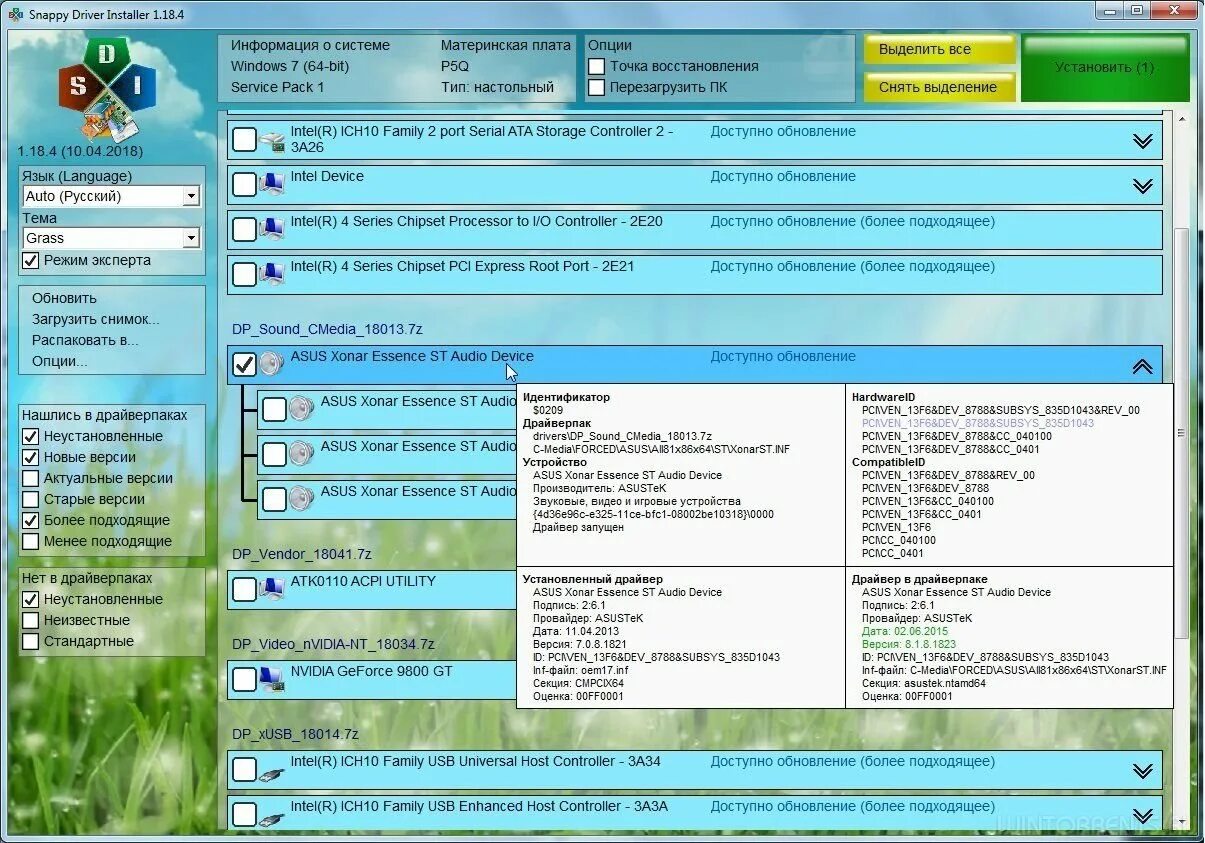1205x843 pixels.
Task: Toggle 'Новые версии' filter checkbox
Action: coord(31,457)
